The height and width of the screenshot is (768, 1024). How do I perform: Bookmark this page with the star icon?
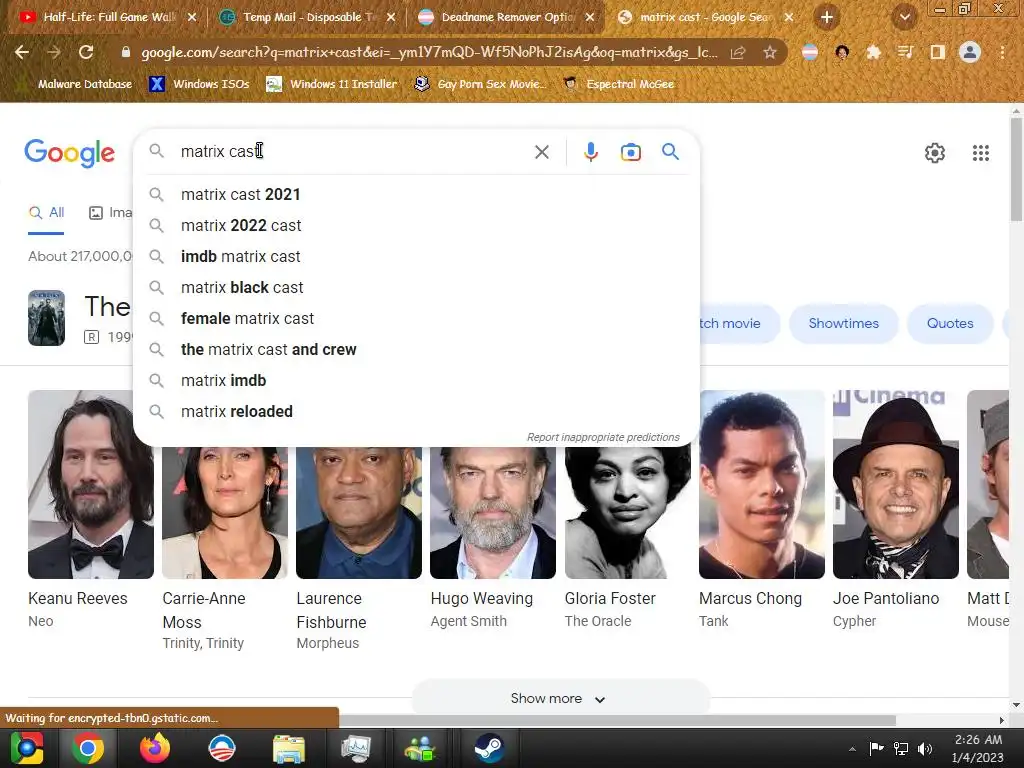tap(770, 52)
